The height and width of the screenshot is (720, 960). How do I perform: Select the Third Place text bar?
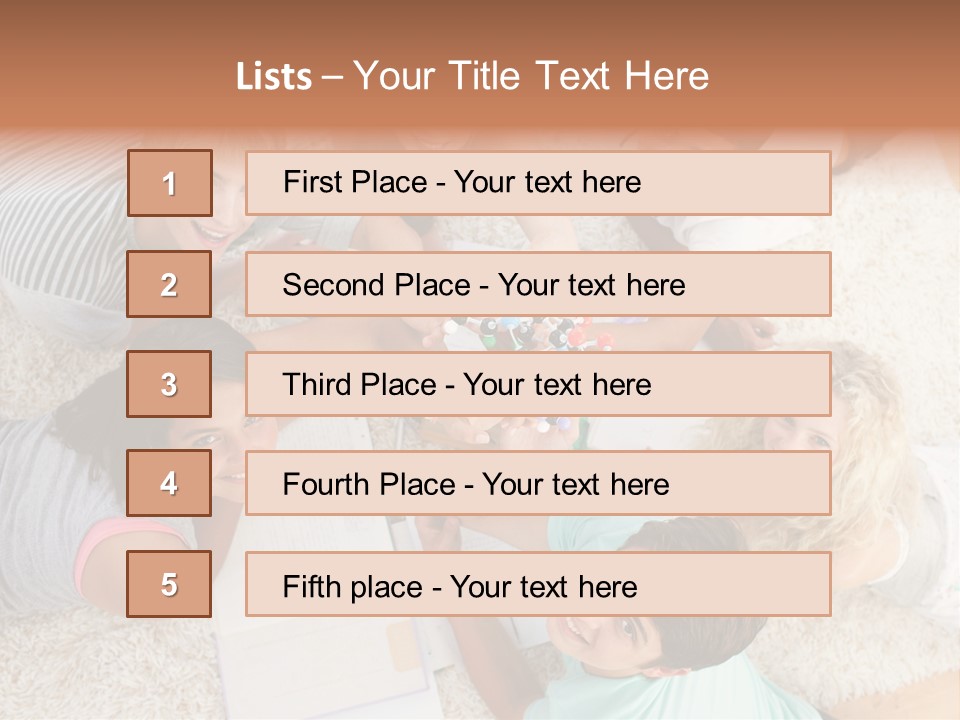click(538, 384)
